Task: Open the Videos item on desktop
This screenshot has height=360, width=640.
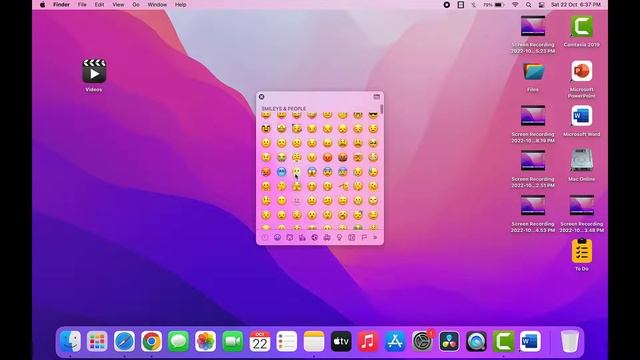Action: pos(94,71)
